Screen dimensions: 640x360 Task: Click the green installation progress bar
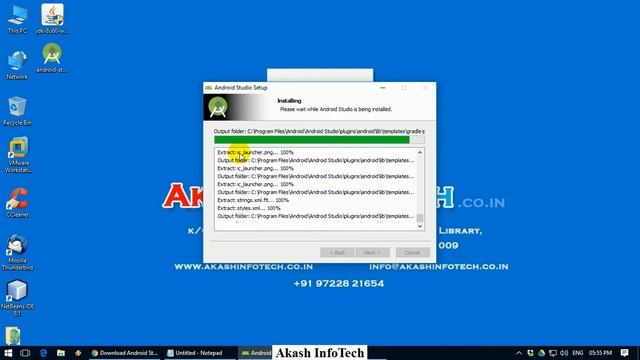click(x=319, y=140)
